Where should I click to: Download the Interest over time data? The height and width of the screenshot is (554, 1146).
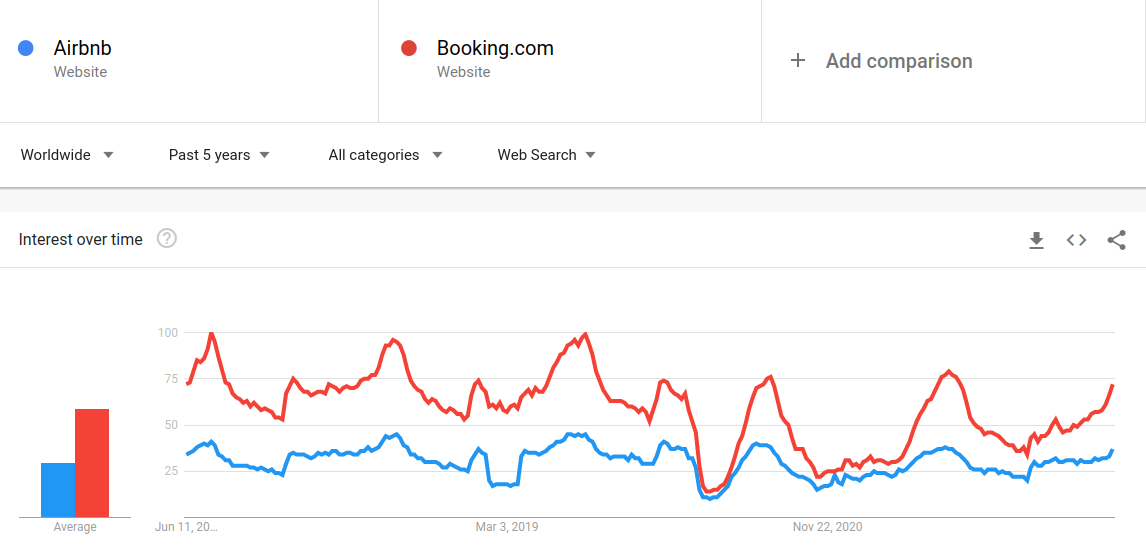[x=1036, y=240]
